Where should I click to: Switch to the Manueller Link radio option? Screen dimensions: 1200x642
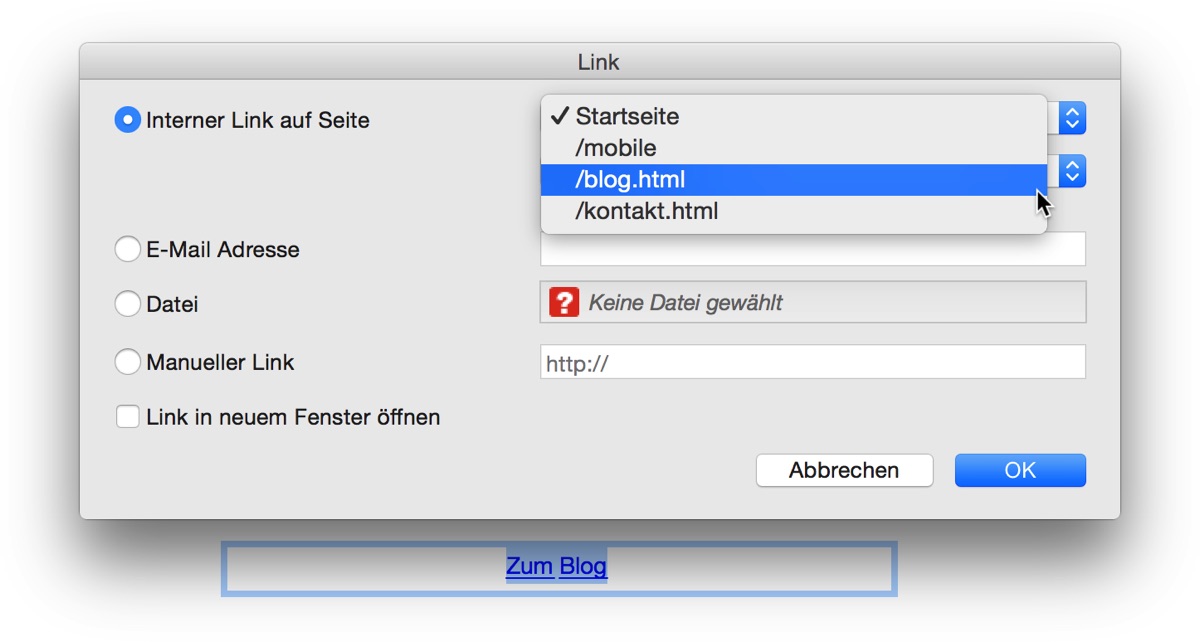(128, 362)
